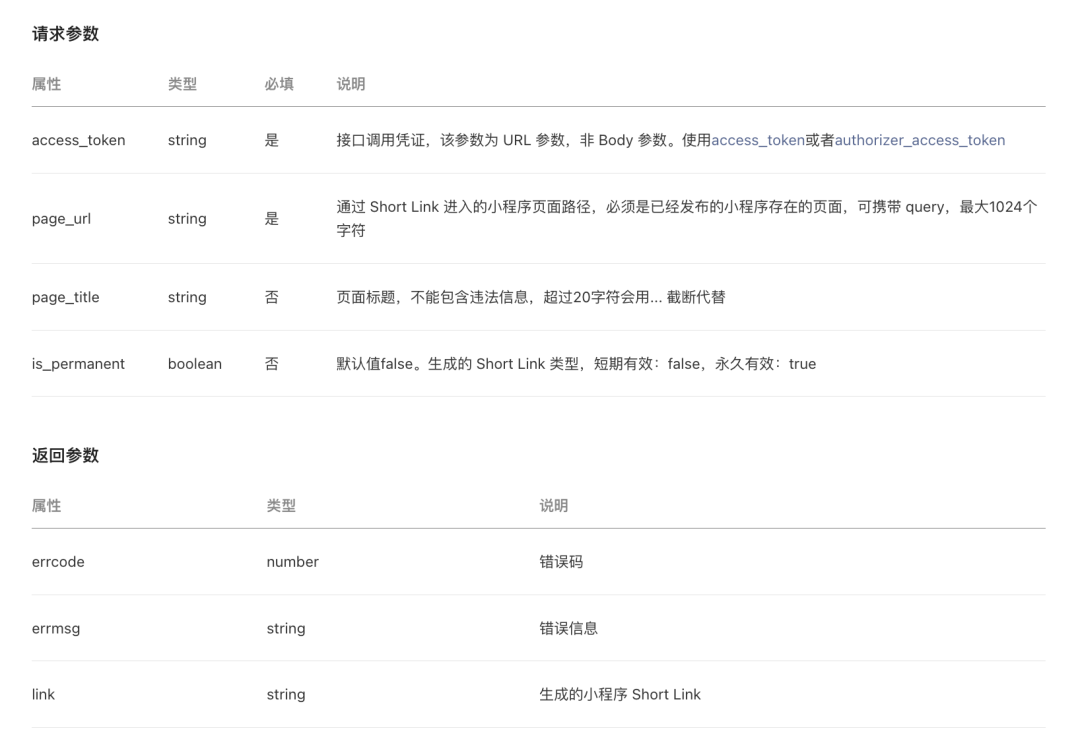Select the page_title attribute name

pyautogui.click(x=65, y=297)
